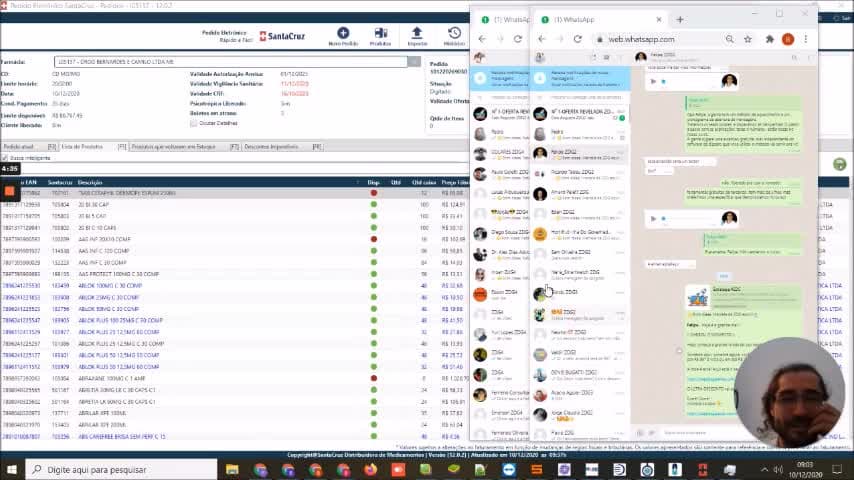
Task: Click the Novo Pedido plus icon
Action: [x=343, y=33]
